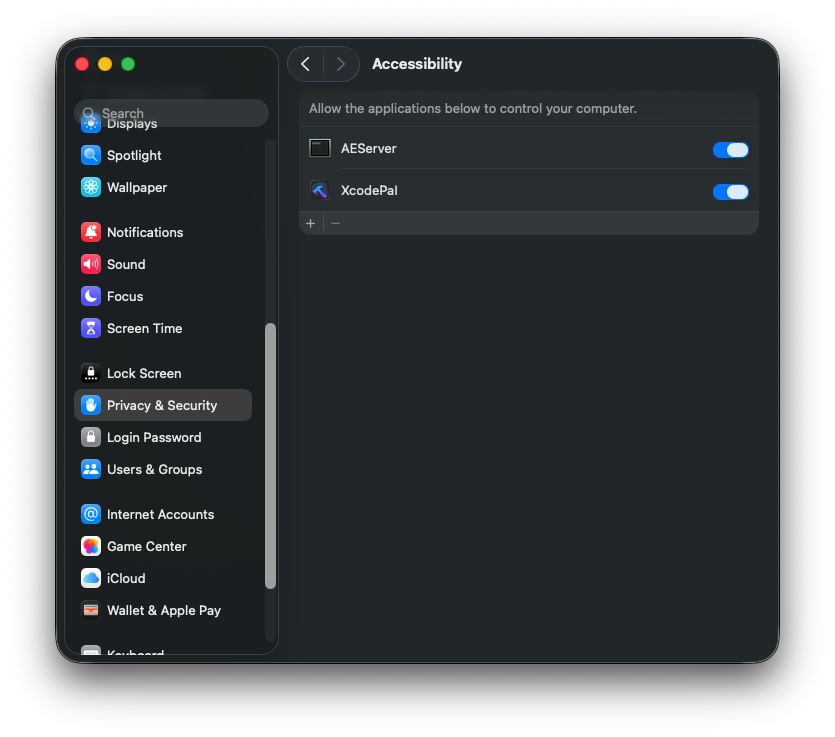This screenshot has width=835, height=737.
Task: Click the Game Center icon
Action: [x=91, y=546]
